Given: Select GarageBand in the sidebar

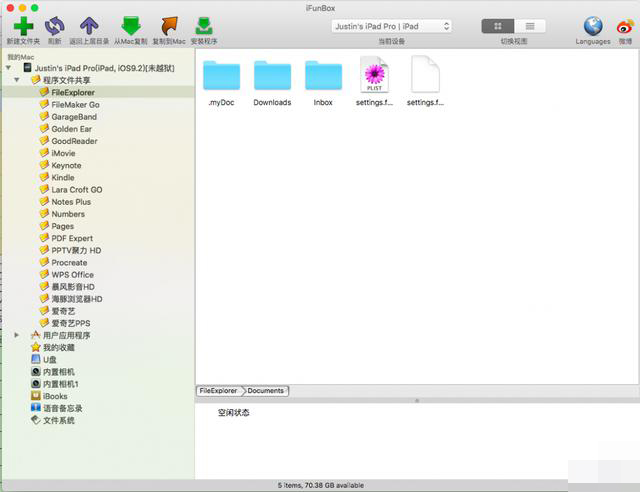Looking at the screenshot, I should [x=73, y=117].
